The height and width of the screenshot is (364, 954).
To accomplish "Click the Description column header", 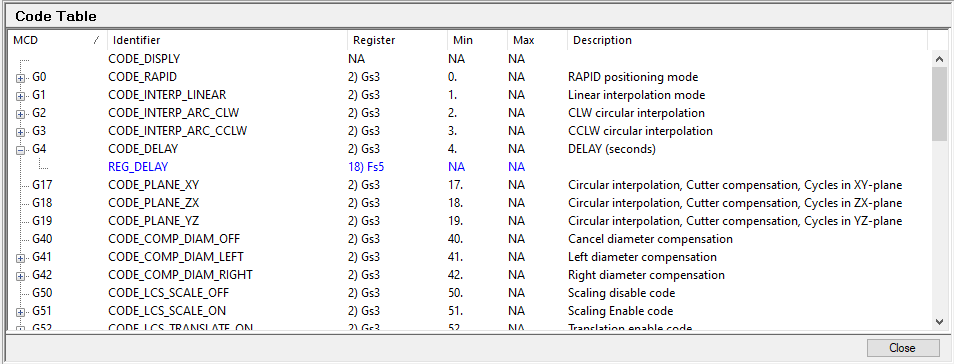I will [x=747, y=40].
